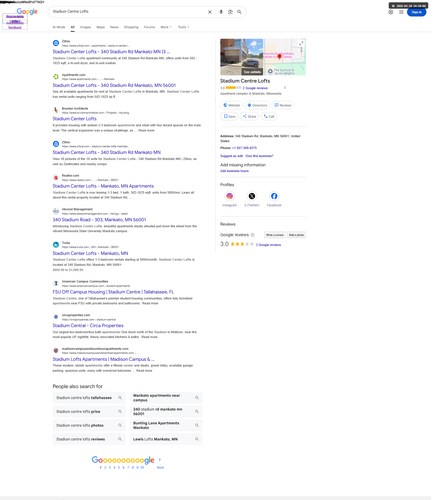Open the Instagram profile icon
The width and height of the screenshot is (436, 500).
point(229,196)
